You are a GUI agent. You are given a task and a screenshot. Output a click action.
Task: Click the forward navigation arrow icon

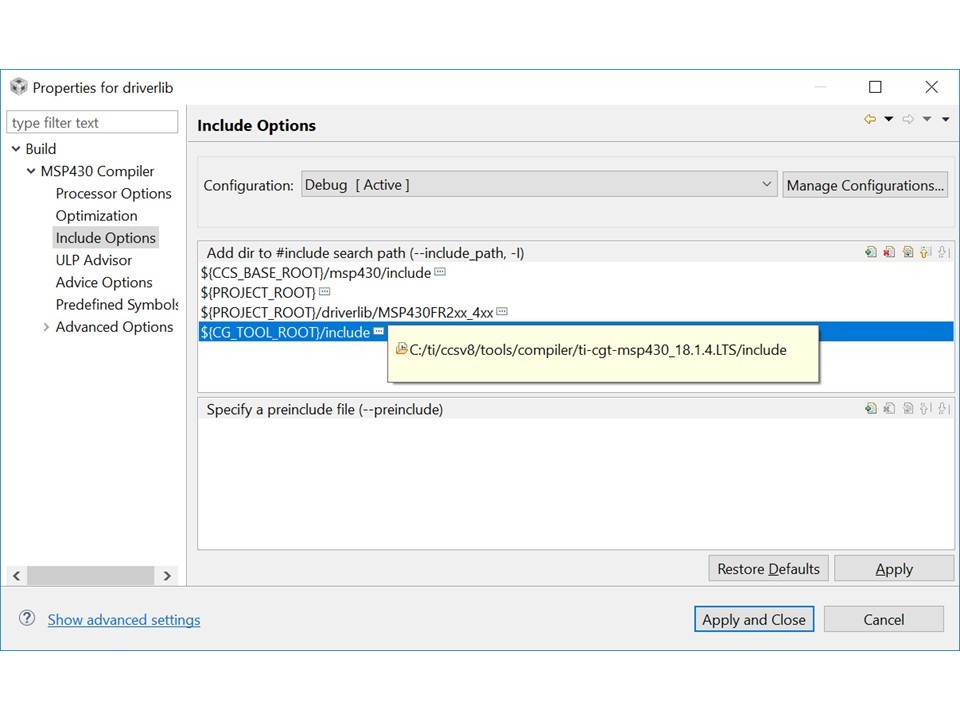click(x=907, y=119)
